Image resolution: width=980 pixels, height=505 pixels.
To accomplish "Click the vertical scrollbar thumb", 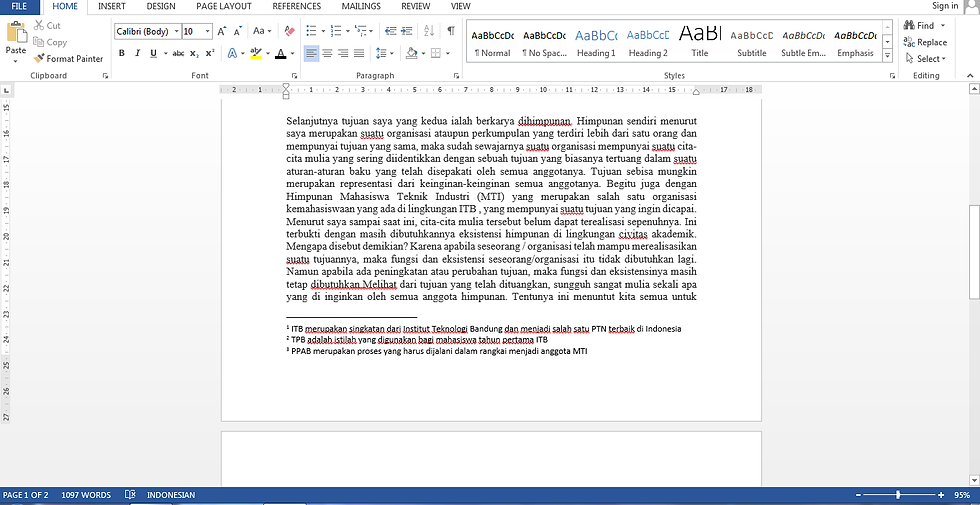I will coord(974,253).
